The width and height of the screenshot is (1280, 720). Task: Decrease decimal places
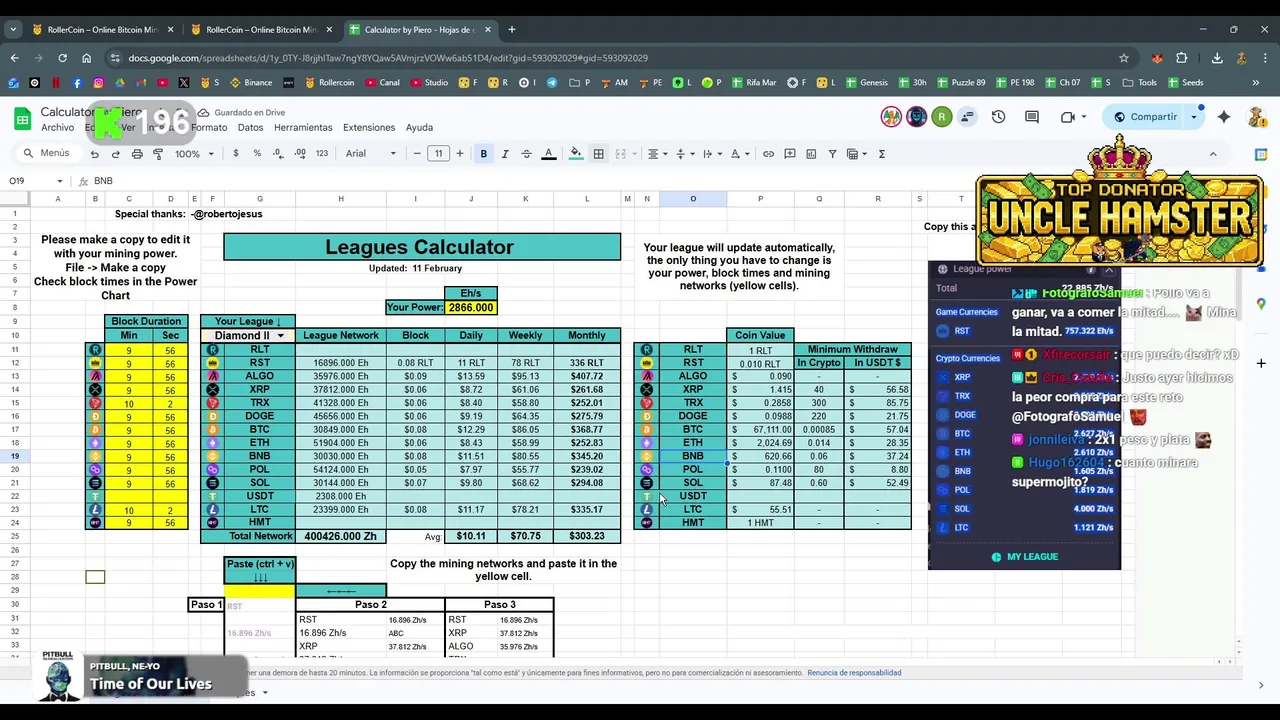pyautogui.click(x=279, y=154)
